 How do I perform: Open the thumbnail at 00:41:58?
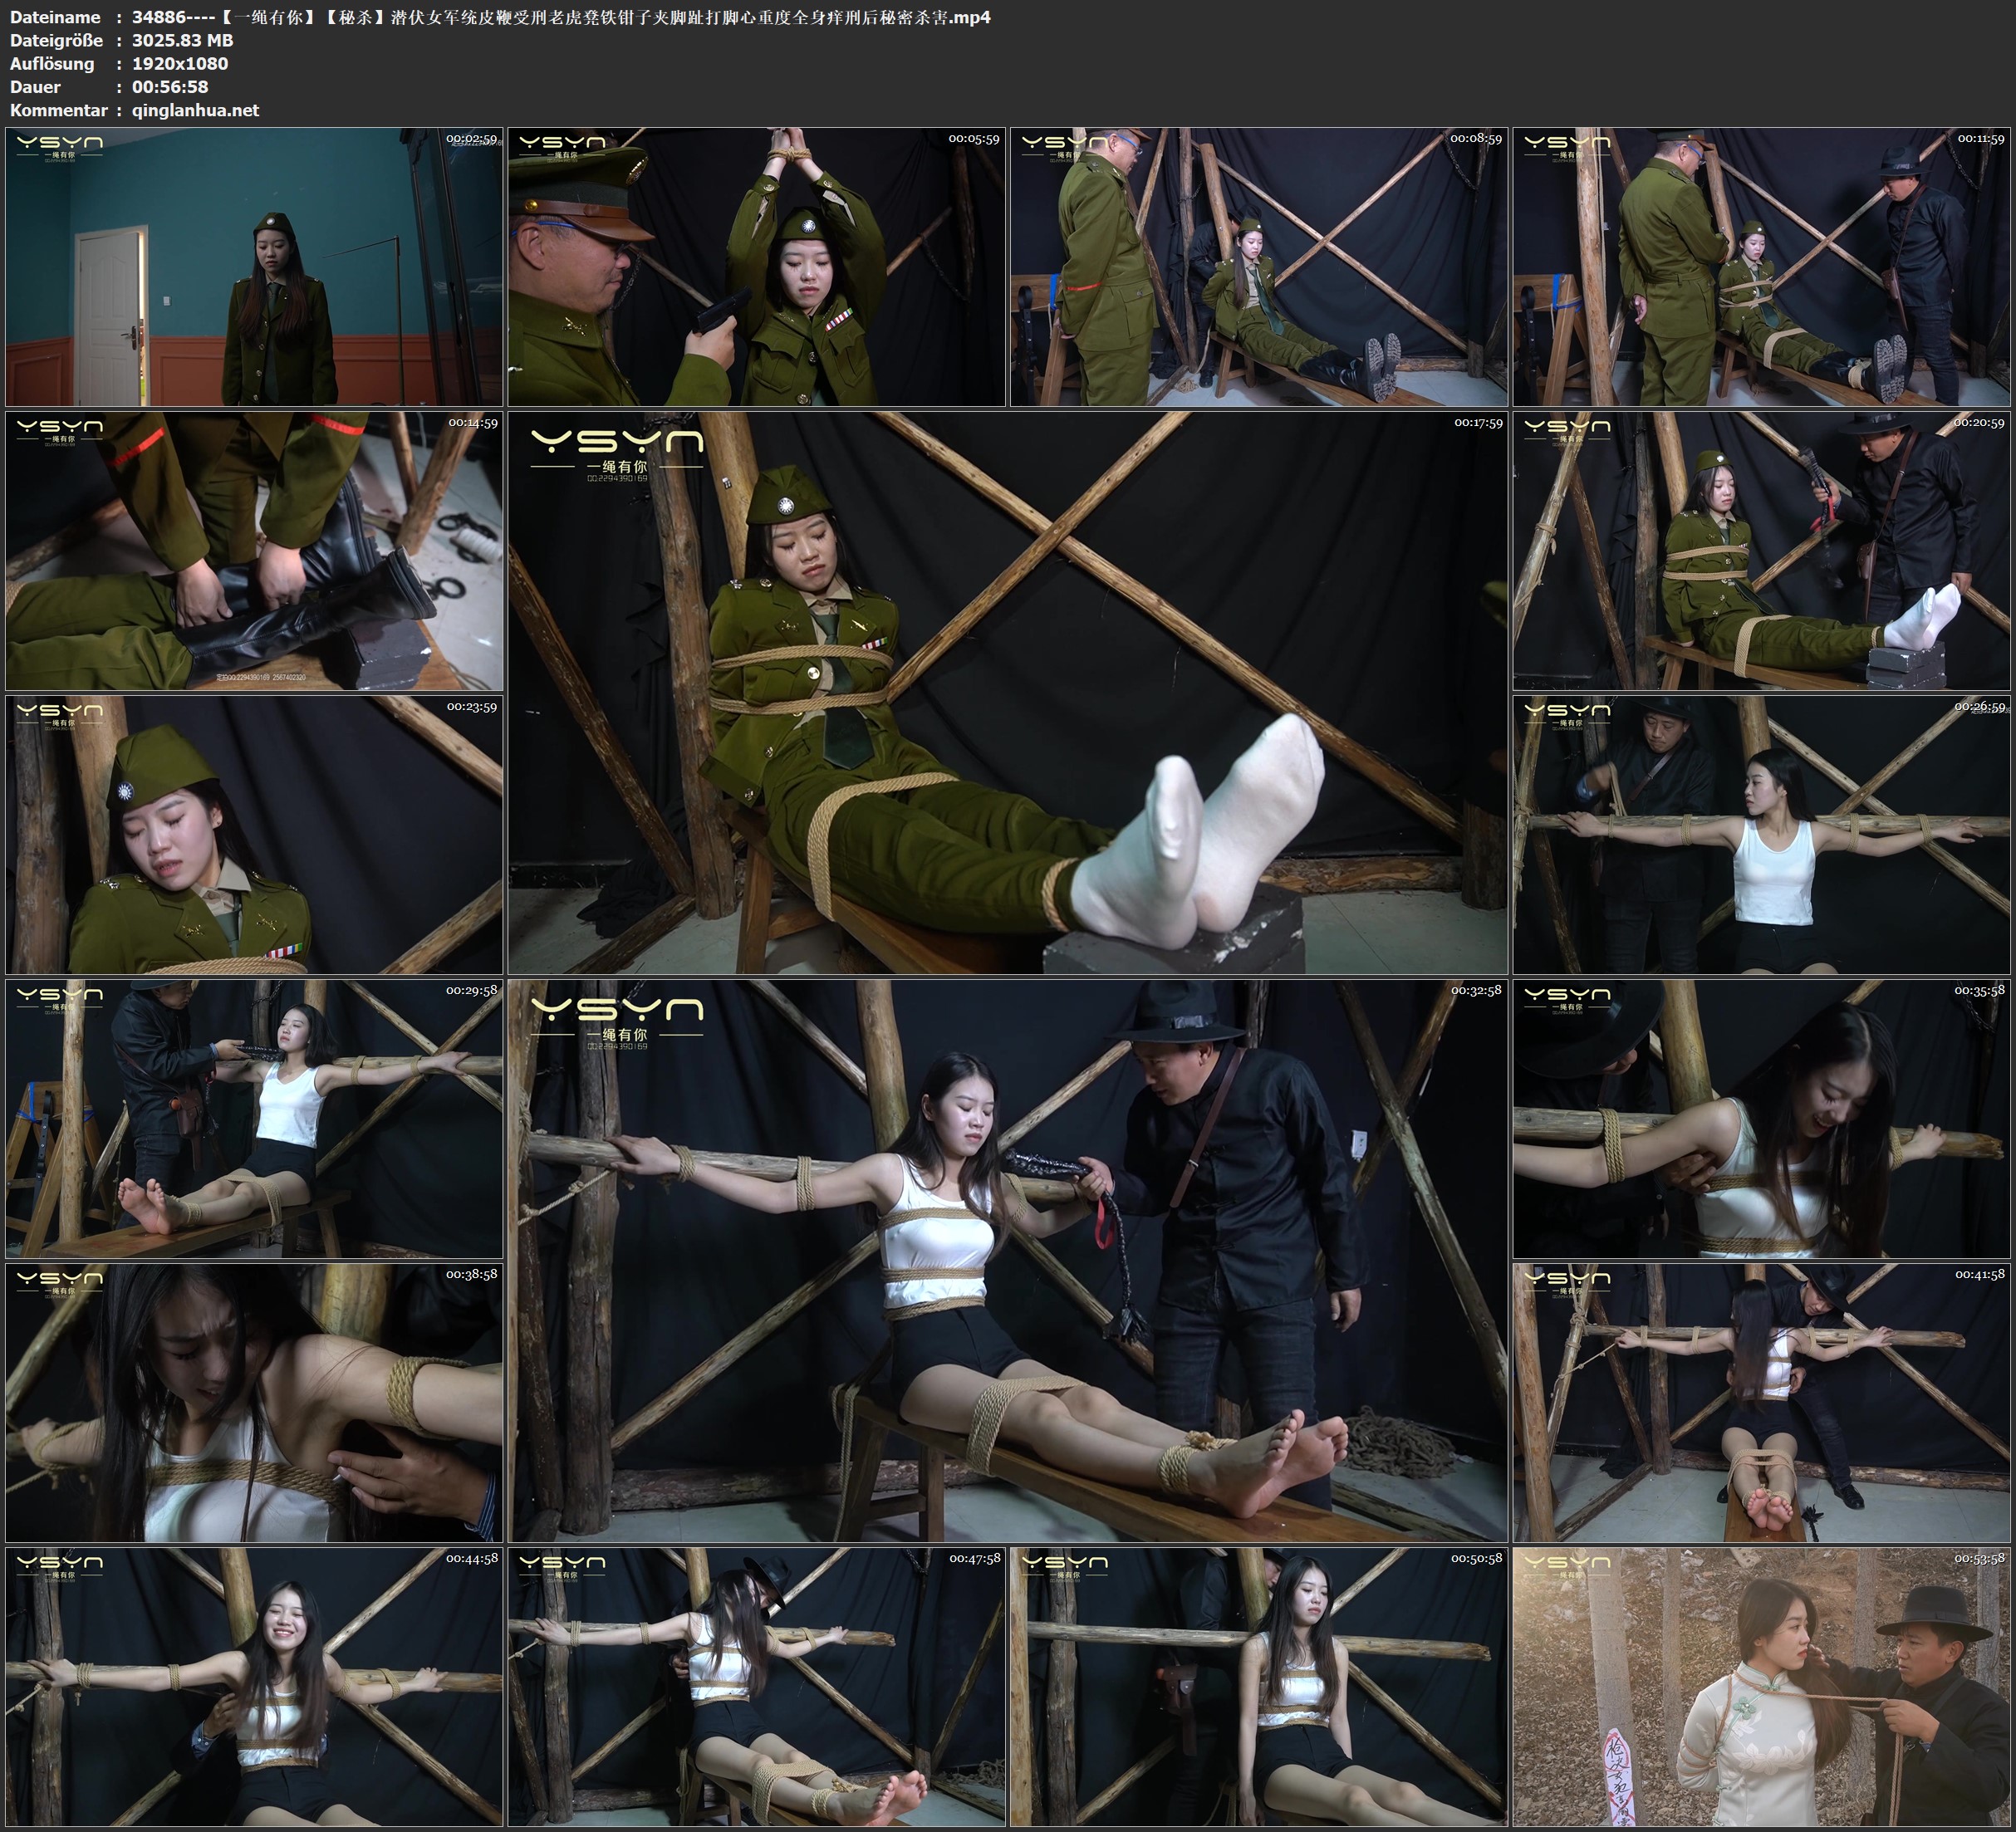click(x=1761, y=1403)
